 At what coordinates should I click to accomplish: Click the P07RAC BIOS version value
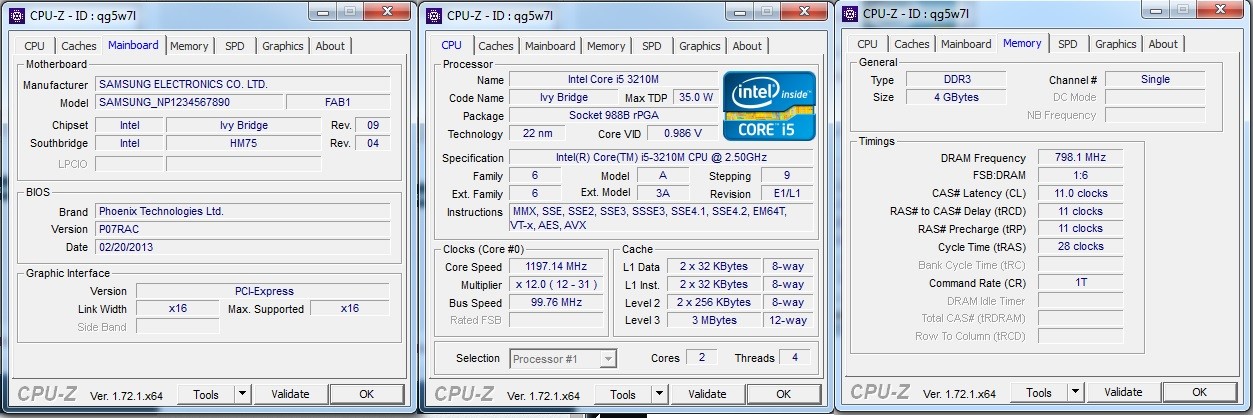point(243,229)
